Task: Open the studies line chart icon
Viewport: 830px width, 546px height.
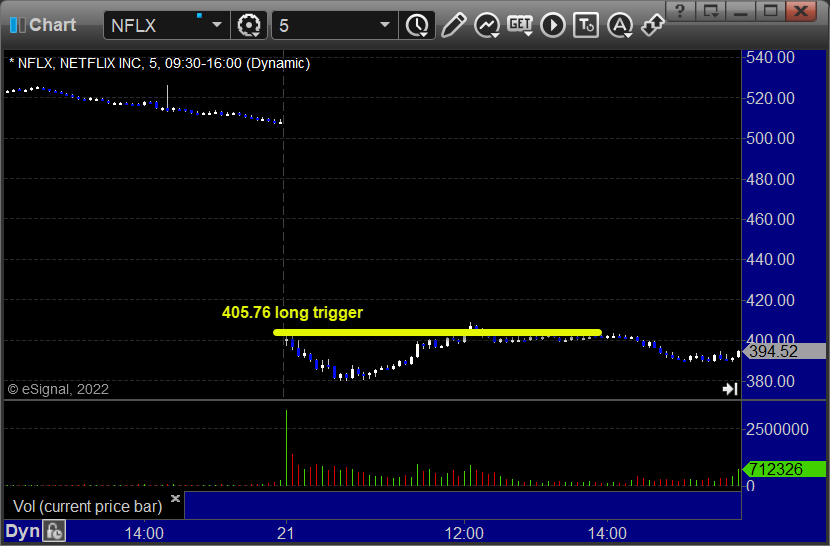Action: pos(486,25)
